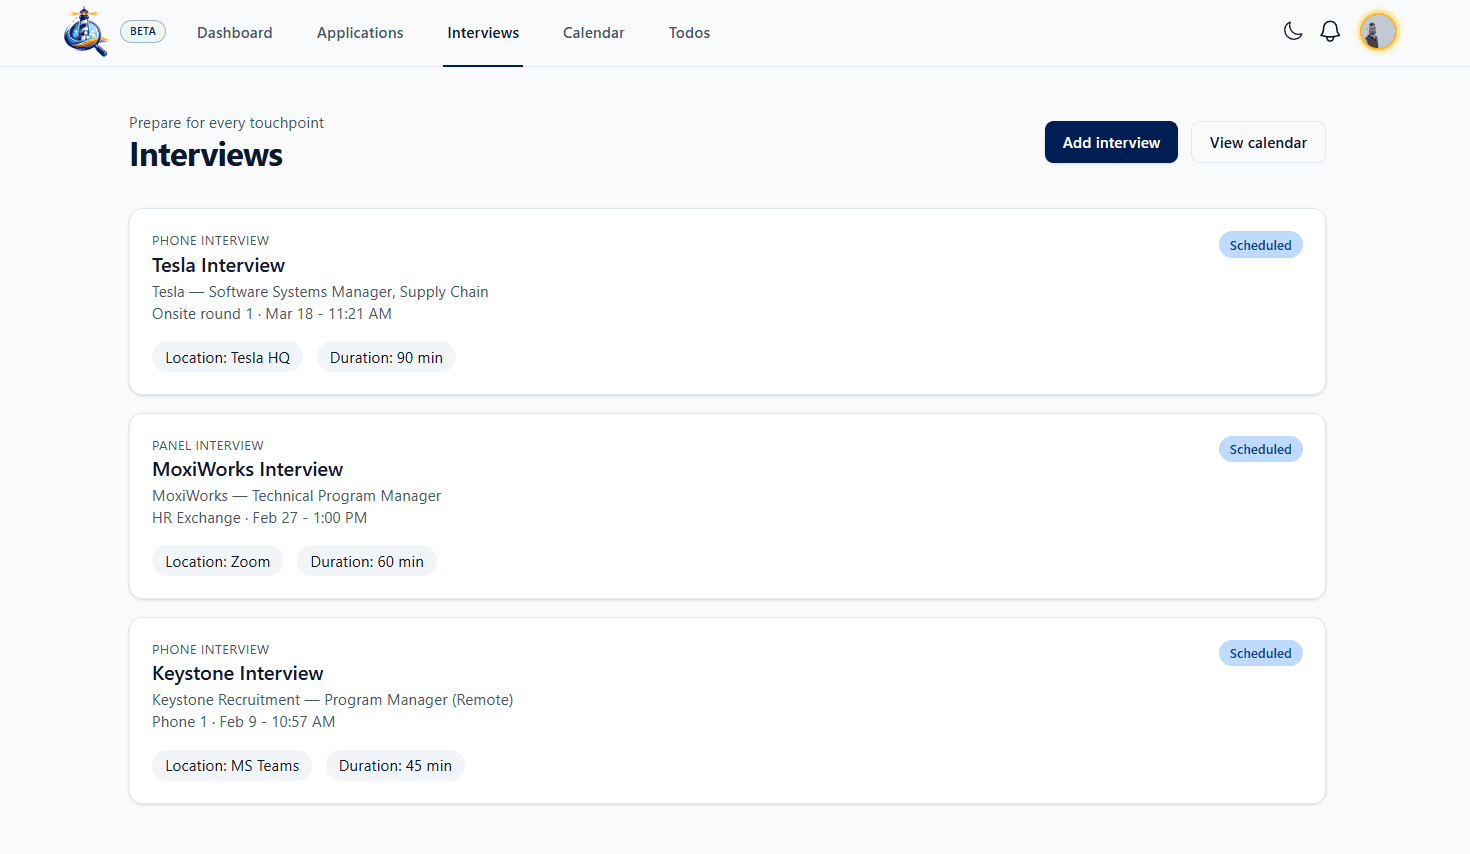This screenshot has height=854, width=1470.
Task: Select the Interviews tab
Action: [x=483, y=33]
